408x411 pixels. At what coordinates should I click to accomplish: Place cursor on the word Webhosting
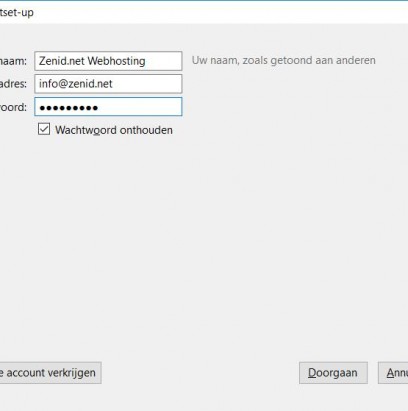[116, 61]
